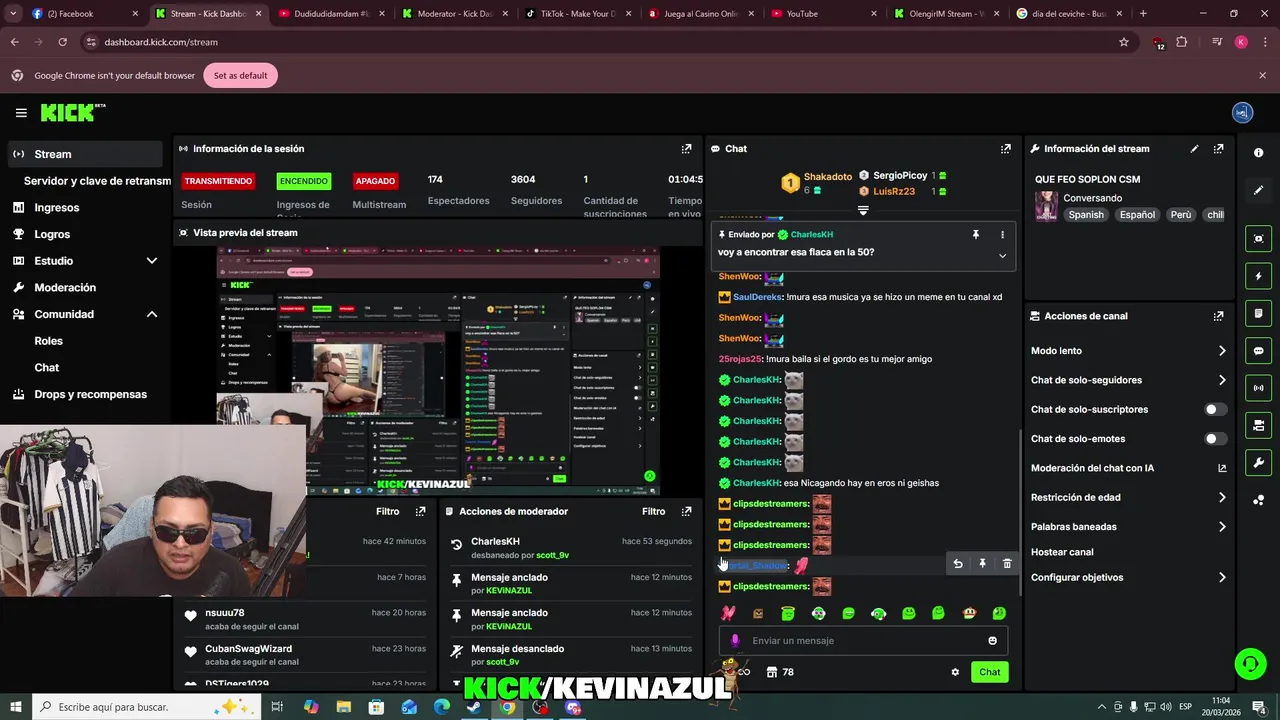
Task: Open Filtro in Acciones de moderador
Action: click(x=653, y=511)
